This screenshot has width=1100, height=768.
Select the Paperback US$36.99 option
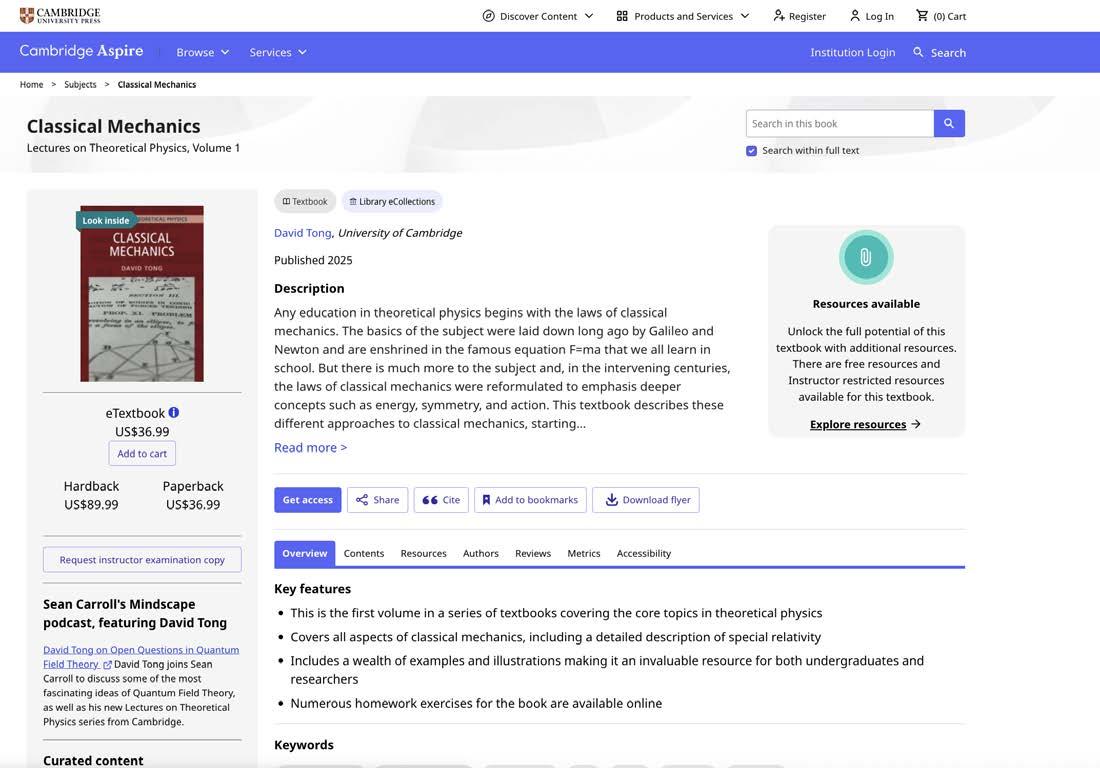pos(193,495)
